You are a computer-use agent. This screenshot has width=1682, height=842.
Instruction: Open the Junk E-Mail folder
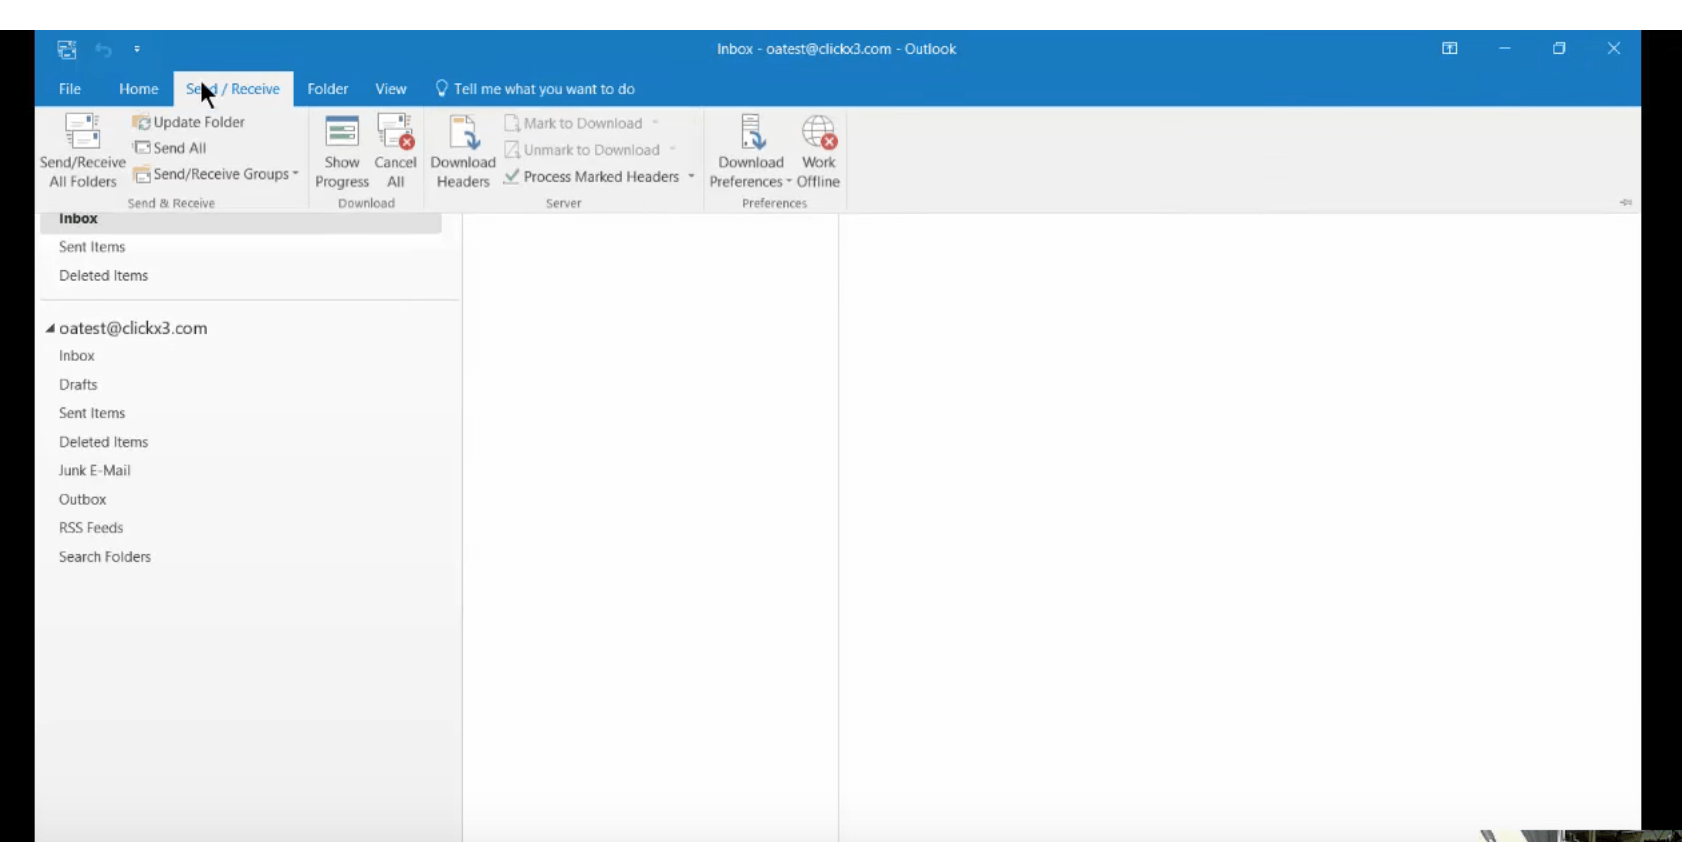[x=95, y=471]
